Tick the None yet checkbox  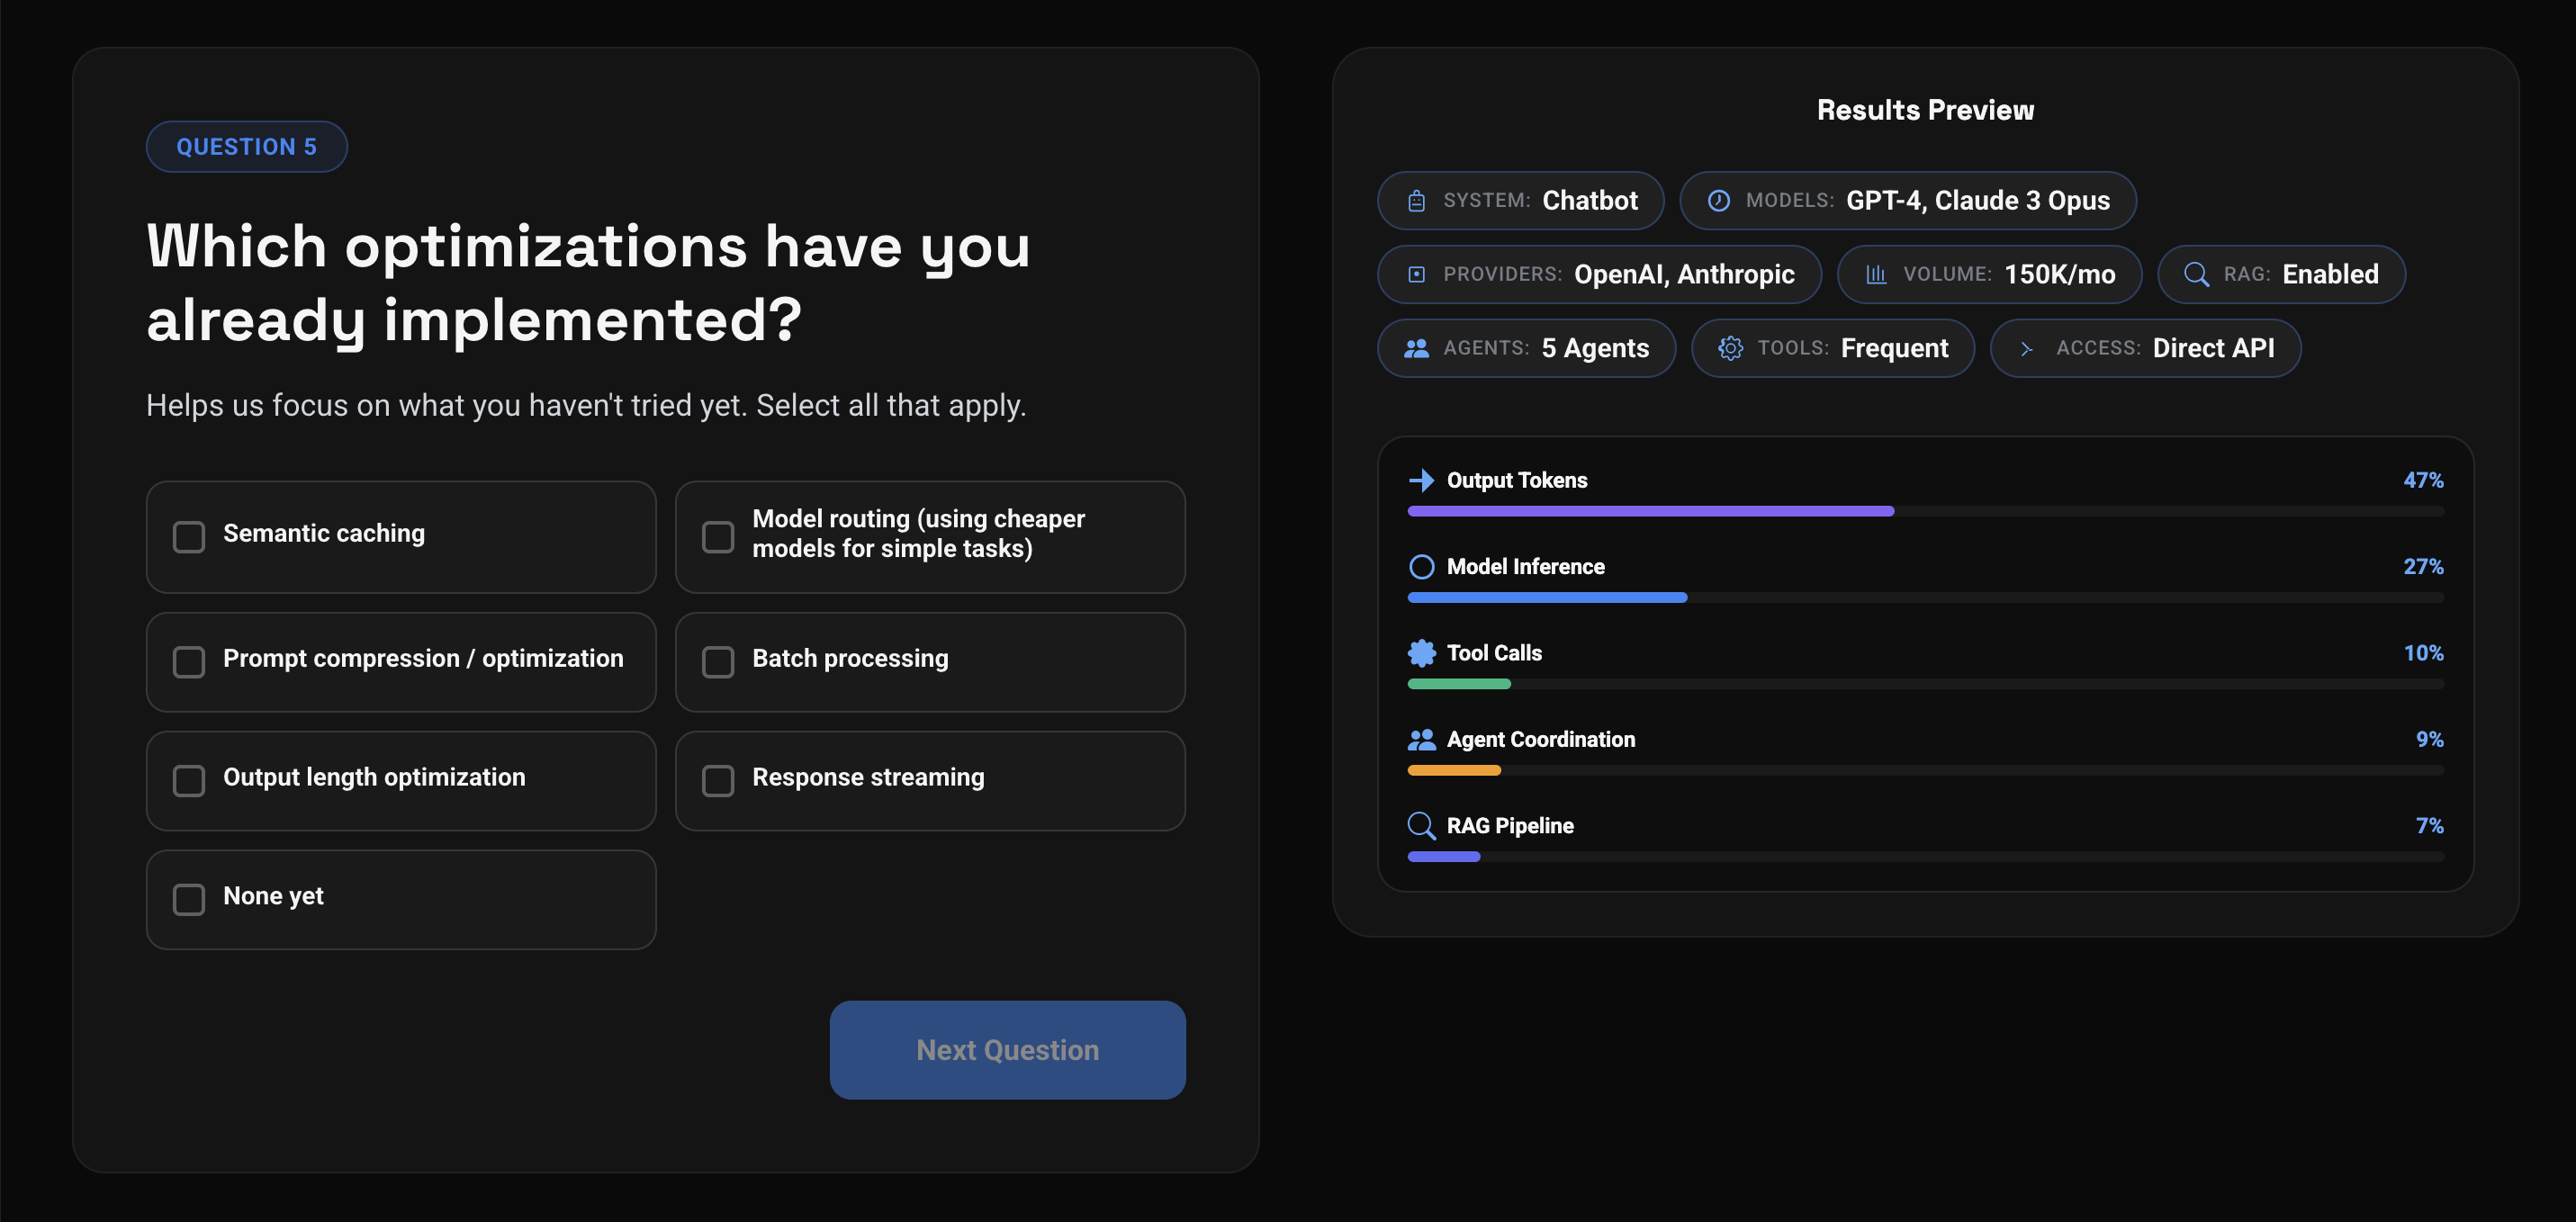(x=189, y=899)
